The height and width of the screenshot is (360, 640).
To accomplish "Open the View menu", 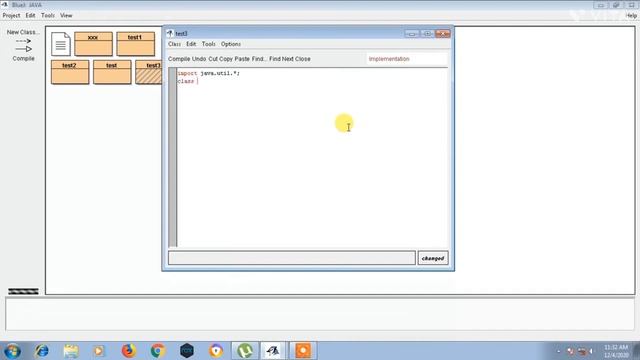I will coord(66,16).
